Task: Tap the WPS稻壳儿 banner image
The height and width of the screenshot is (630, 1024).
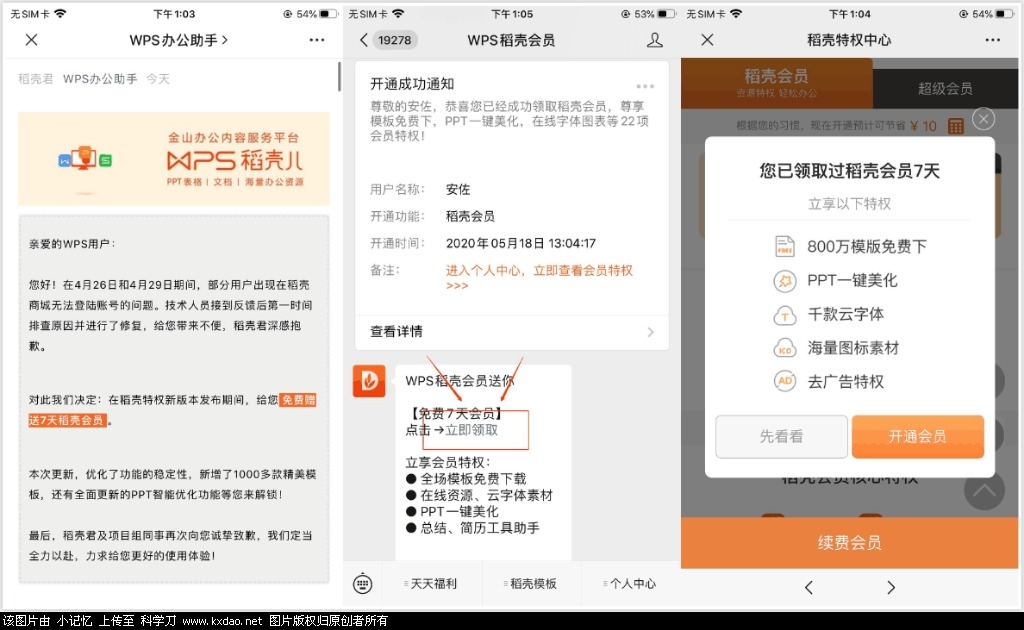Action: (x=174, y=159)
